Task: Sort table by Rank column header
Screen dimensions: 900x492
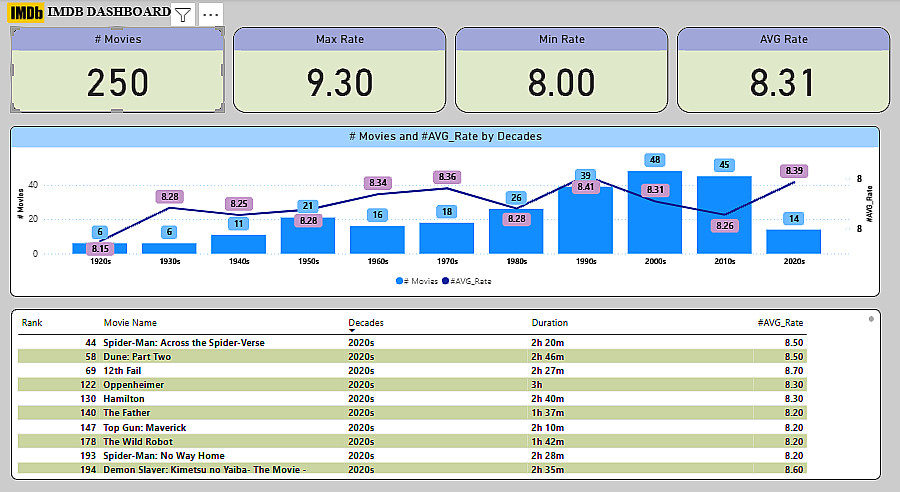Action: click(32, 323)
